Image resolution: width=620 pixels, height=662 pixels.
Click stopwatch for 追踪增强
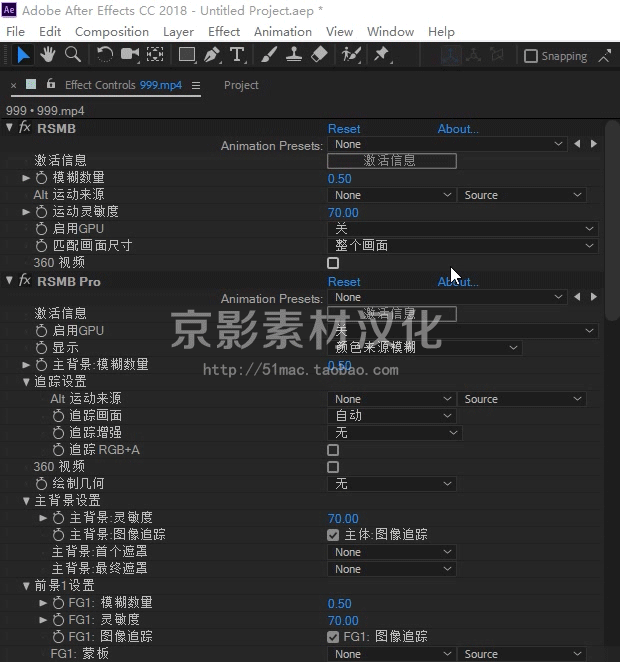[58, 432]
